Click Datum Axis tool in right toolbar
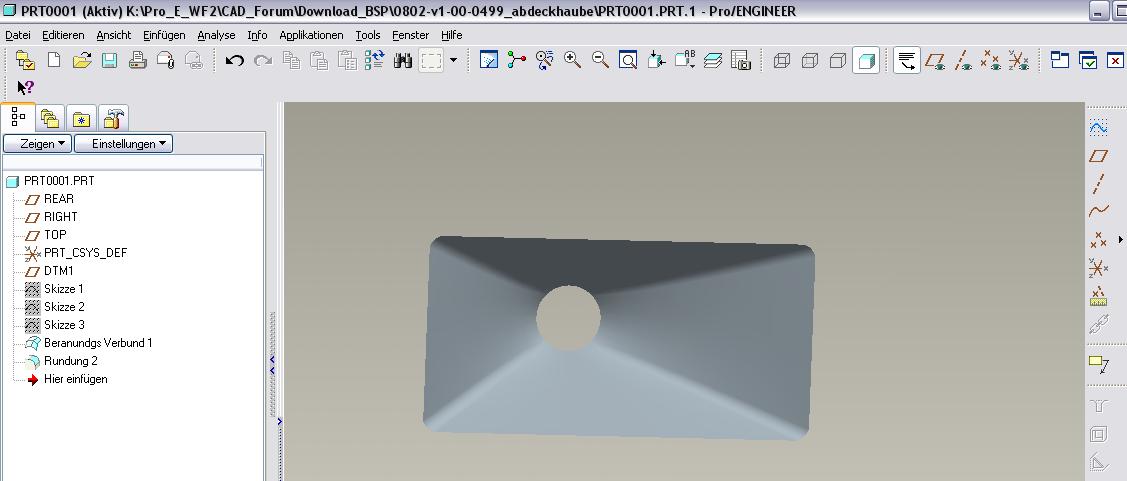The image size is (1127, 481). [x=1098, y=183]
